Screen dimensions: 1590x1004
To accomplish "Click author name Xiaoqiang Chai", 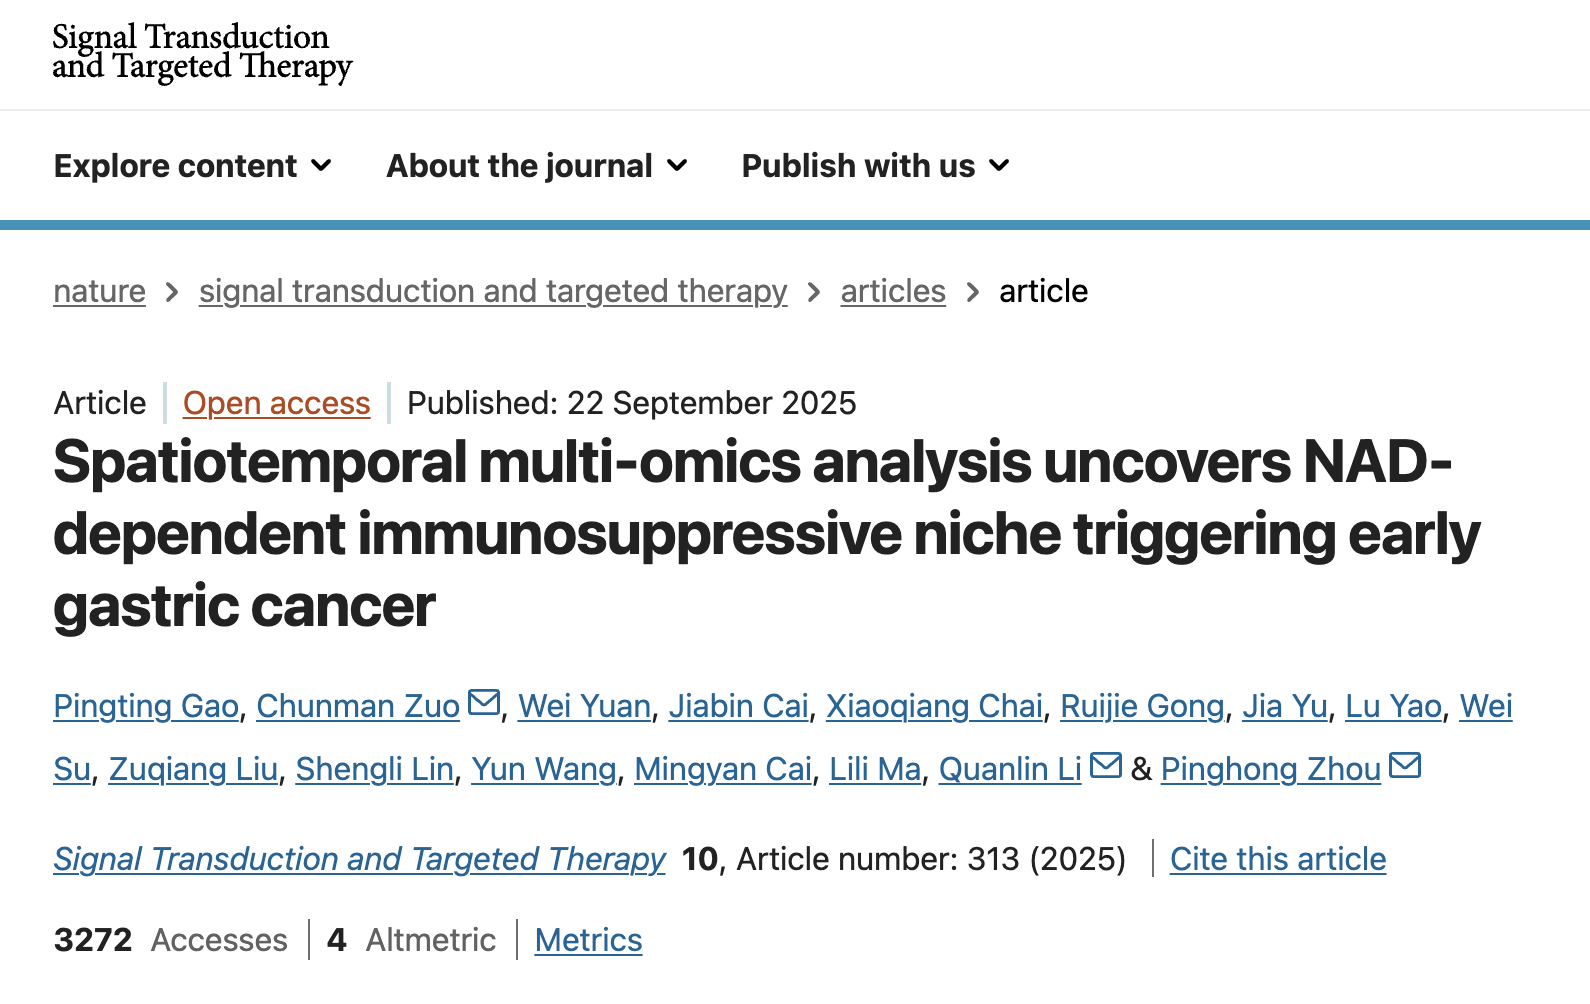I will click(x=934, y=706).
